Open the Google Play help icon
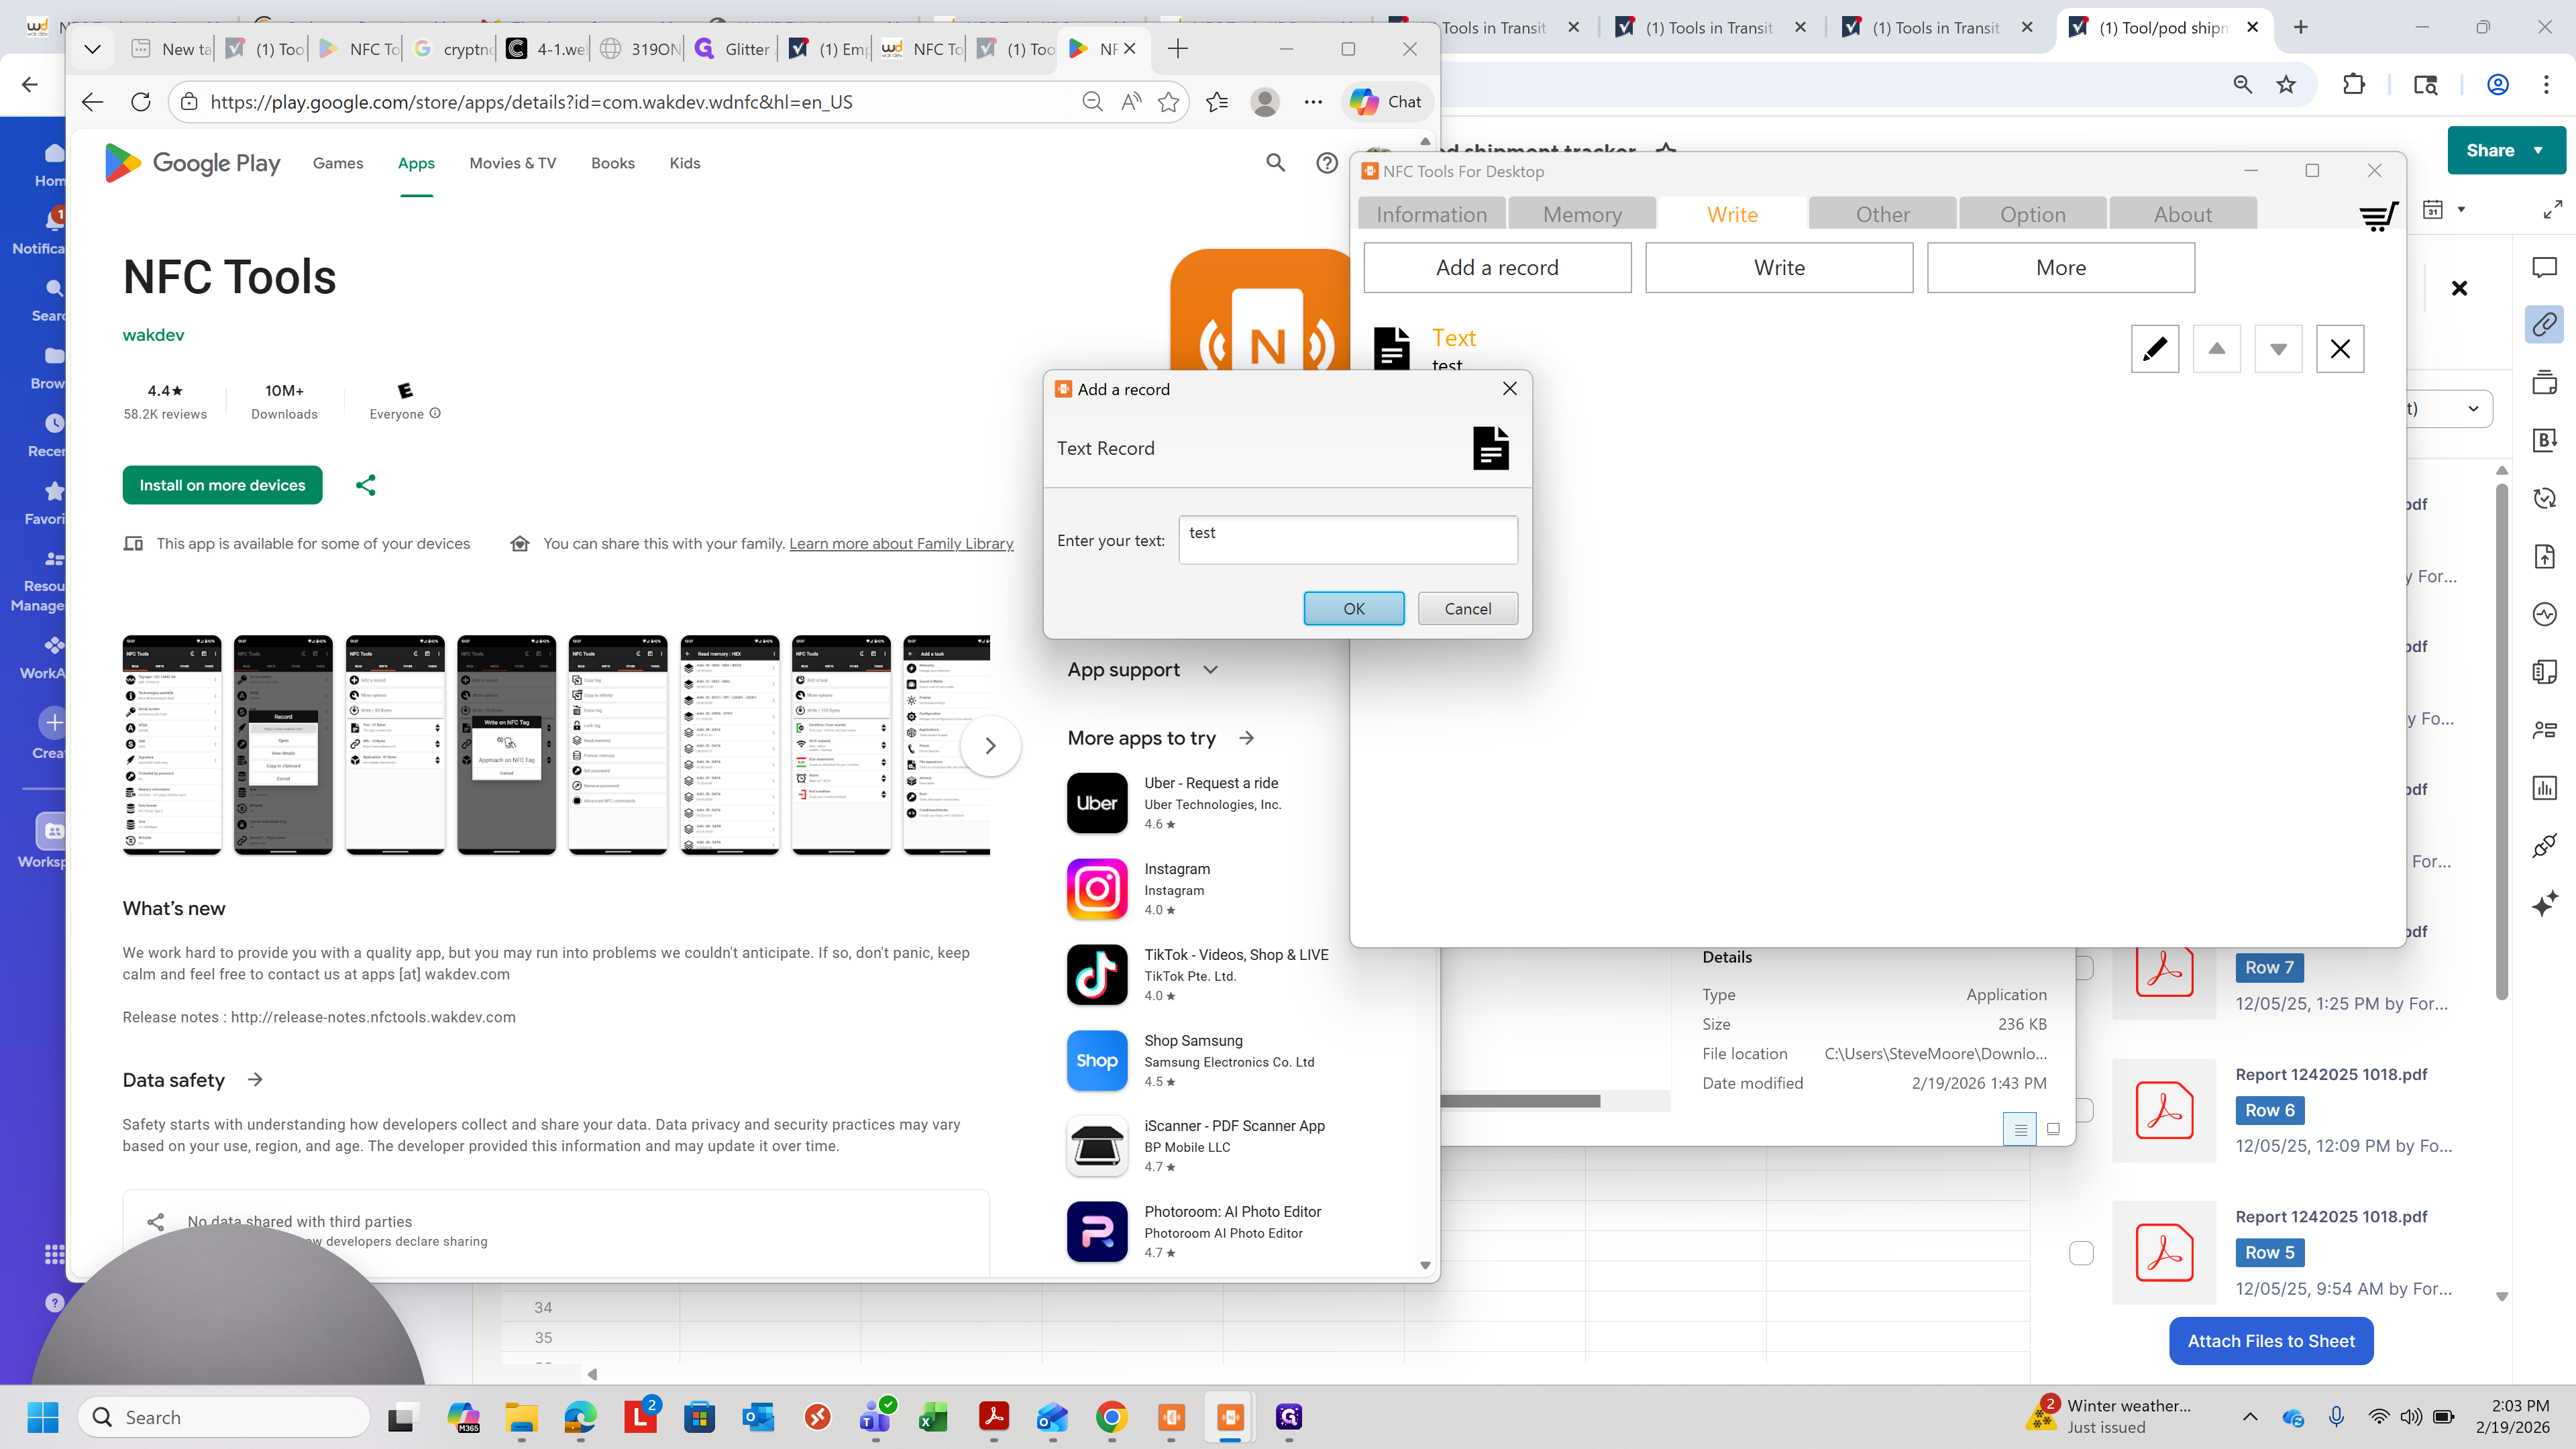Viewport: 2576px width, 1449px height. (1327, 163)
